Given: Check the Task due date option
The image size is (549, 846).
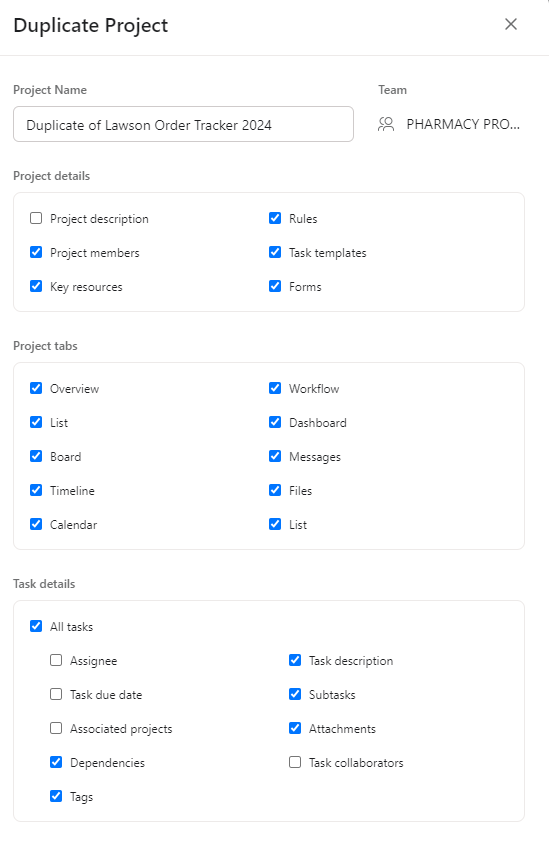Looking at the screenshot, I should (x=56, y=694).
